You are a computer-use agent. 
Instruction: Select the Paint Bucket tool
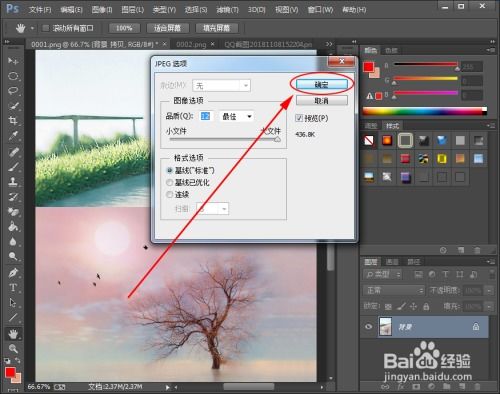coord(13,227)
